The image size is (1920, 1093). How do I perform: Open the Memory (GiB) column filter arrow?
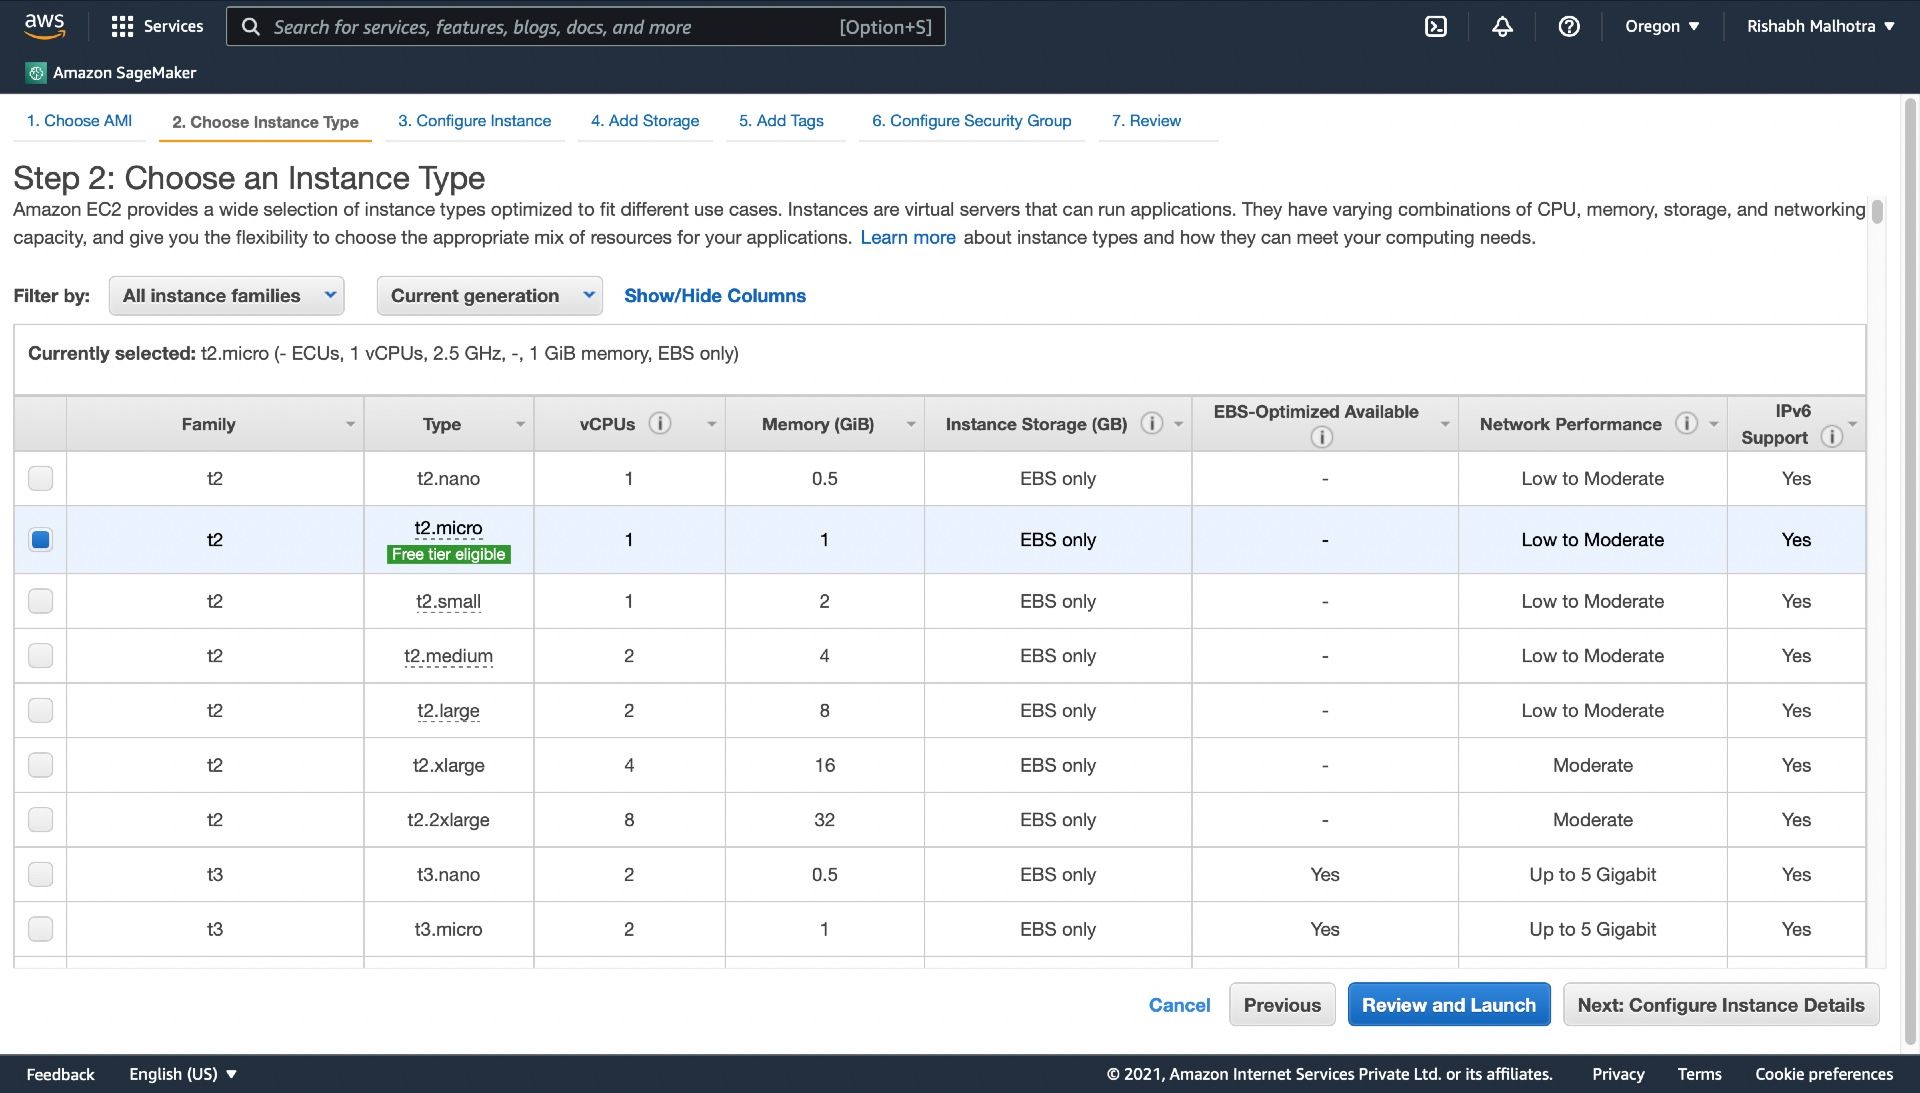tap(911, 424)
